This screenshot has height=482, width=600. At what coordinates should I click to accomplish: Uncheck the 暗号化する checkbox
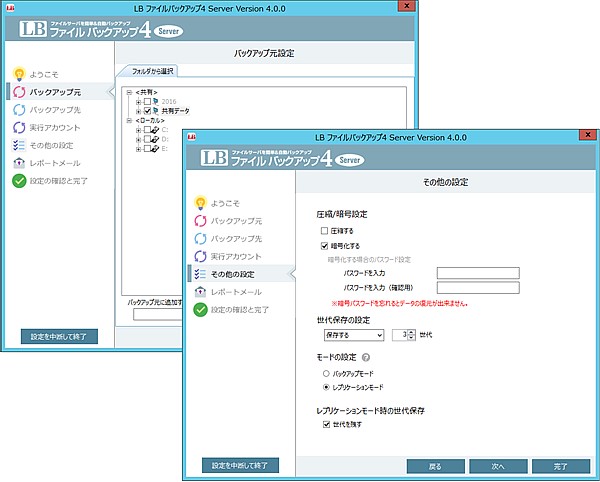tap(325, 244)
